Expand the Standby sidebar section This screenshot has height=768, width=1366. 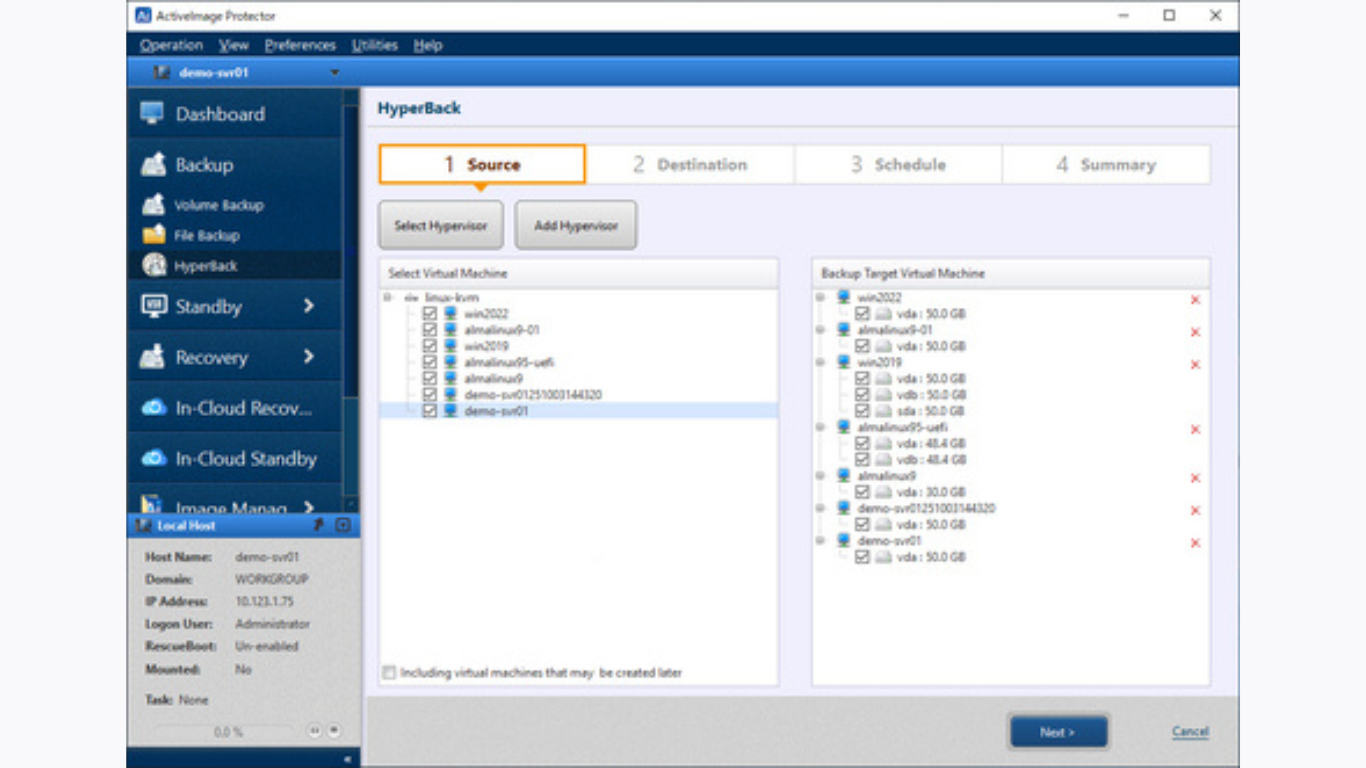coord(308,307)
